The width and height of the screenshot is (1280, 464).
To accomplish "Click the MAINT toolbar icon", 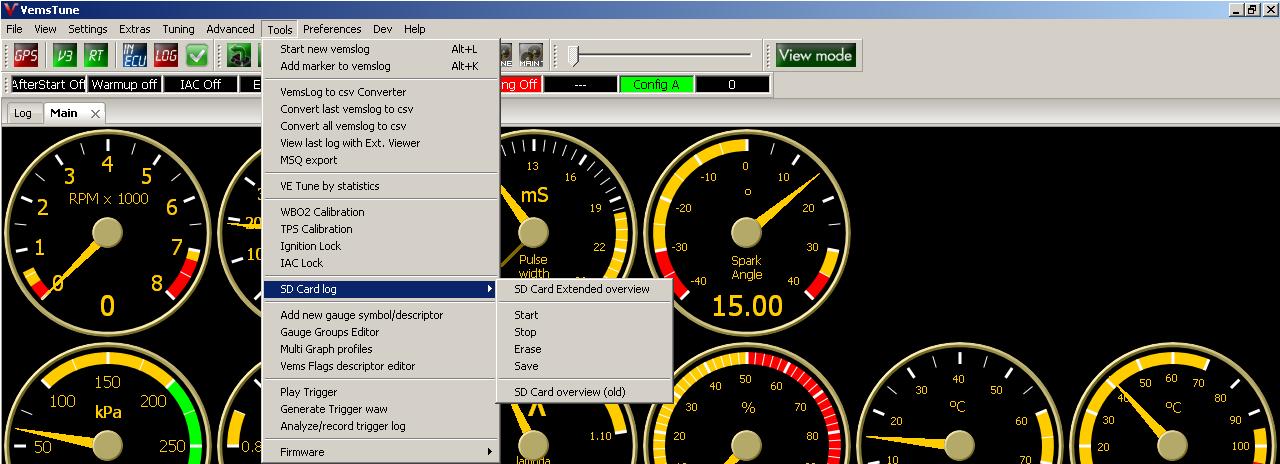I will [532, 55].
